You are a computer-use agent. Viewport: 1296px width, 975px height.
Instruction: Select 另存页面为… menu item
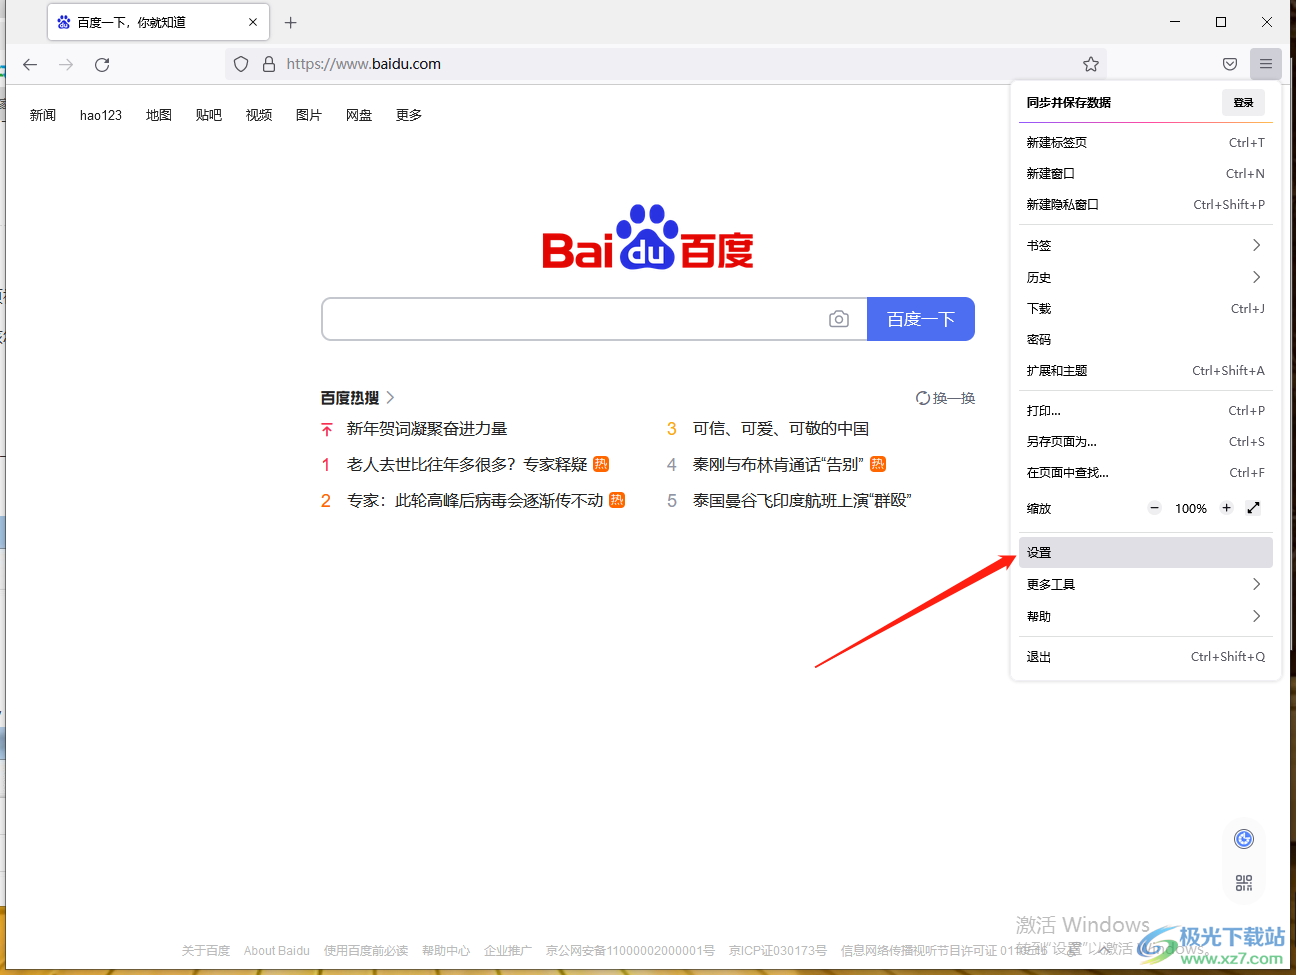[x=1145, y=442]
